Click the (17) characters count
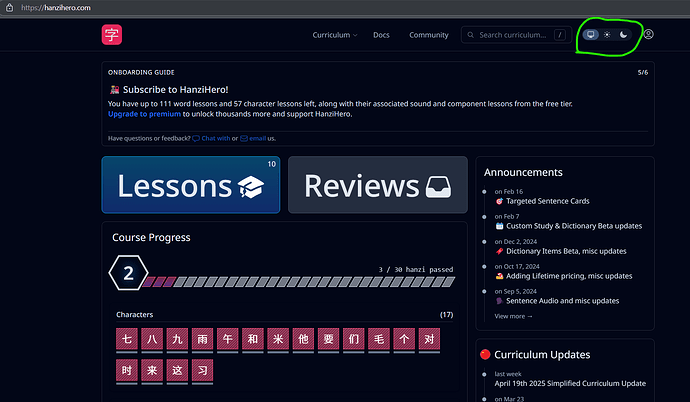This screenshot has width=690, height=402. click(x=446, y=315)
